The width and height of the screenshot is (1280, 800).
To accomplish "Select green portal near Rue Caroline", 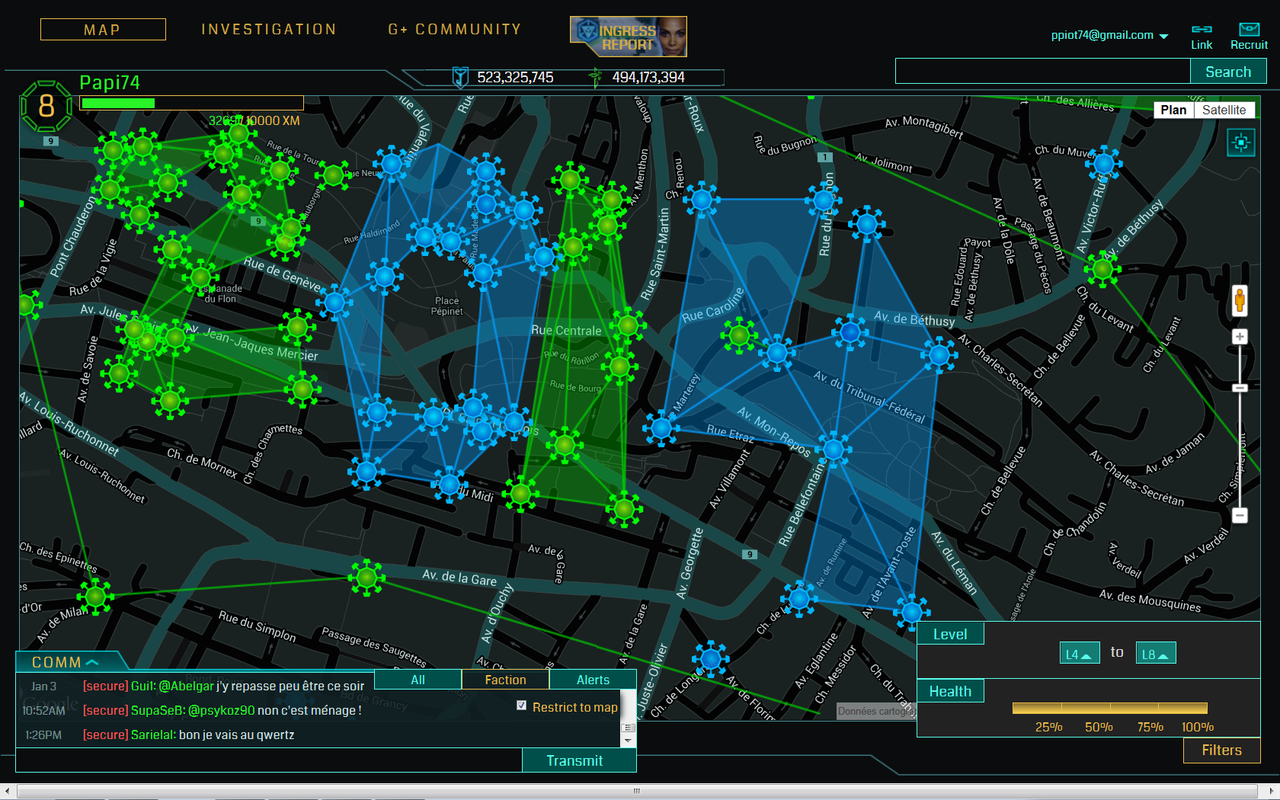I will (739, 335).
